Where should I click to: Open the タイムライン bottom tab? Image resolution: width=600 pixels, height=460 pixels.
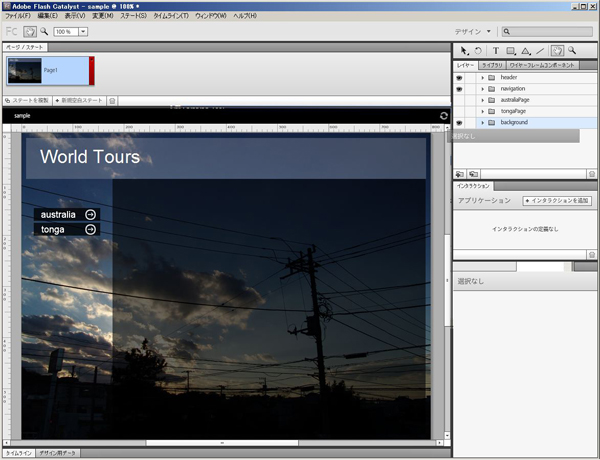(x=18, y=453)
